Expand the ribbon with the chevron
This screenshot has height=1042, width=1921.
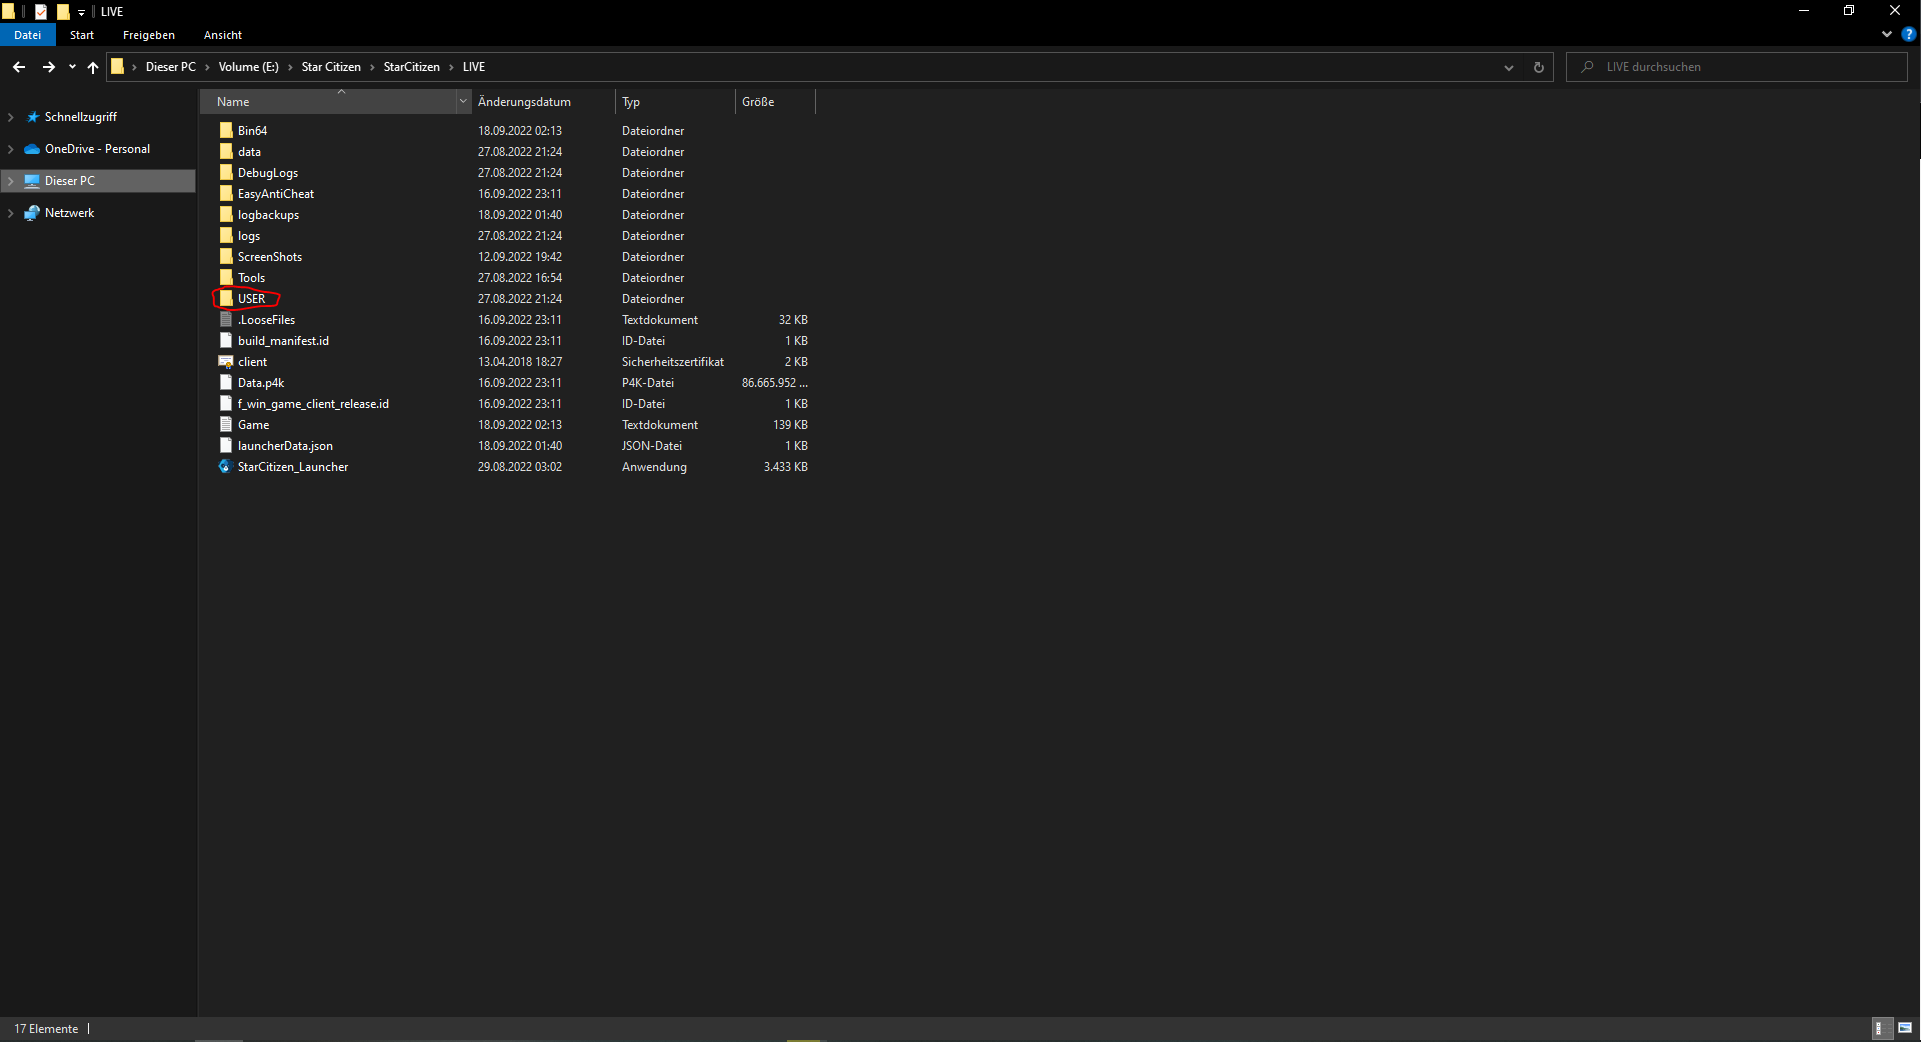tap(1887, 34)
